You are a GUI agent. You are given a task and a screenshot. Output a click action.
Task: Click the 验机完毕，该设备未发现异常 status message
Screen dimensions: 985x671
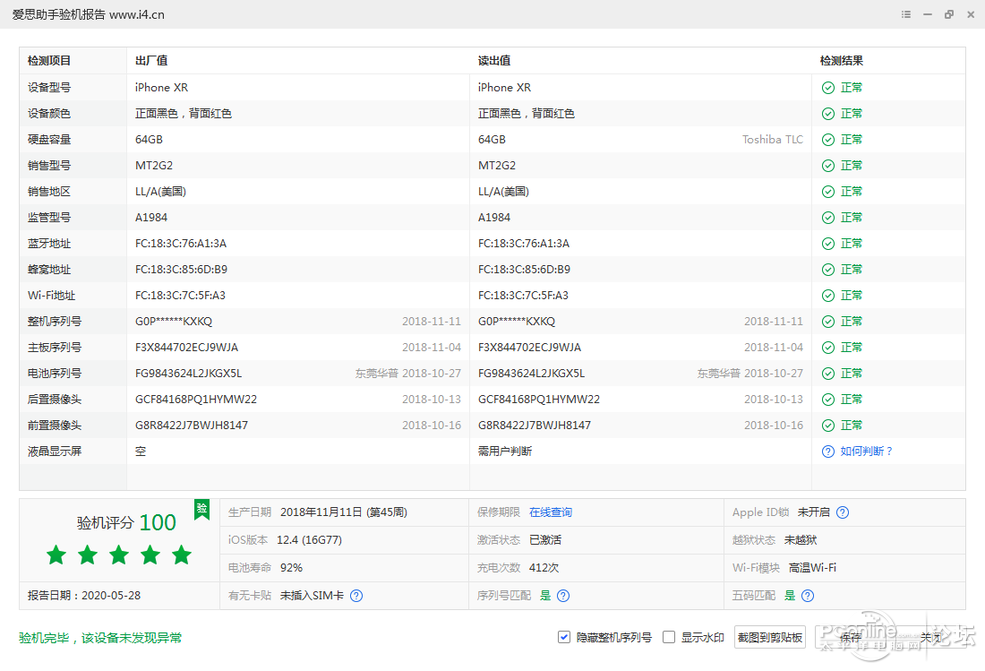tap(101, 638)
